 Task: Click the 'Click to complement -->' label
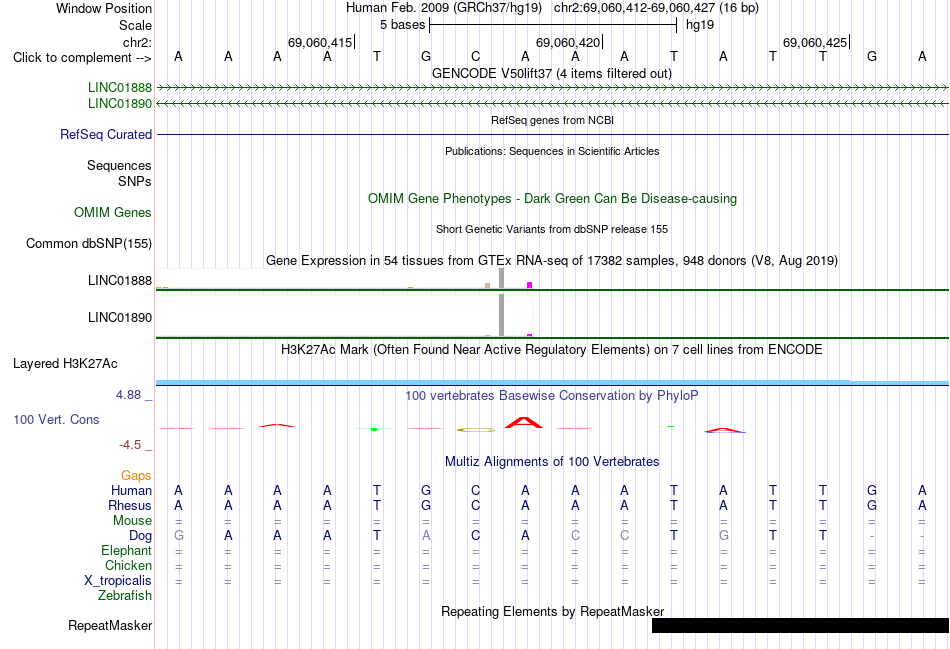click(x=82, y=58)
